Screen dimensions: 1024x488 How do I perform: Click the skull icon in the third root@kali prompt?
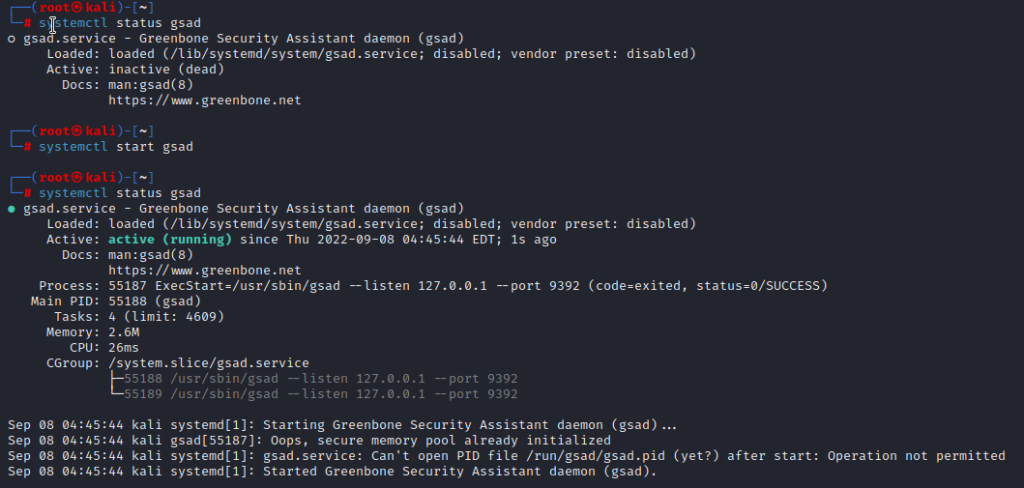point(77,178)
